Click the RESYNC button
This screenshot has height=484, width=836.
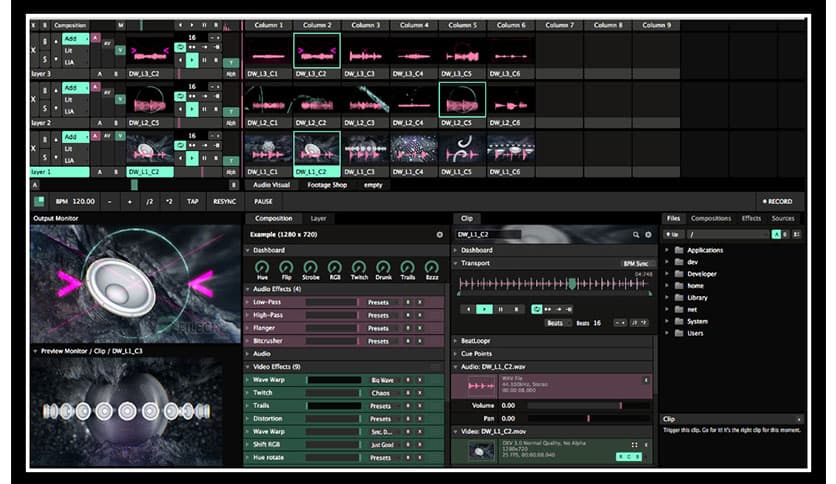tap(224, 201)
